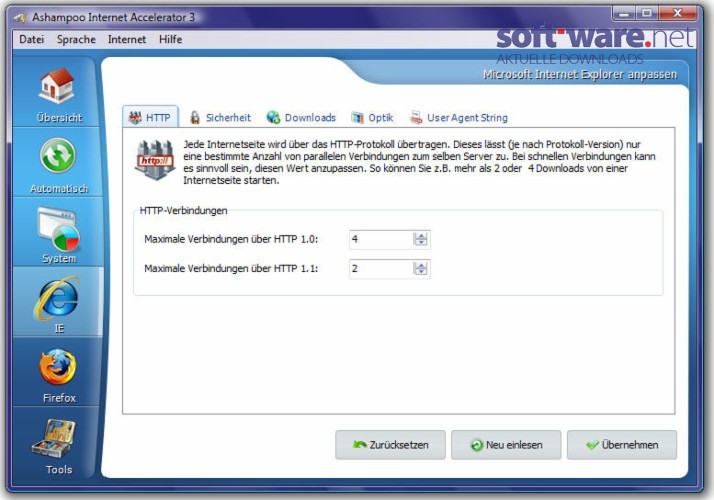Viewport: 714px width, 500px height.
Task: Click the Zurücksetzen button
Action: point(390,445)
